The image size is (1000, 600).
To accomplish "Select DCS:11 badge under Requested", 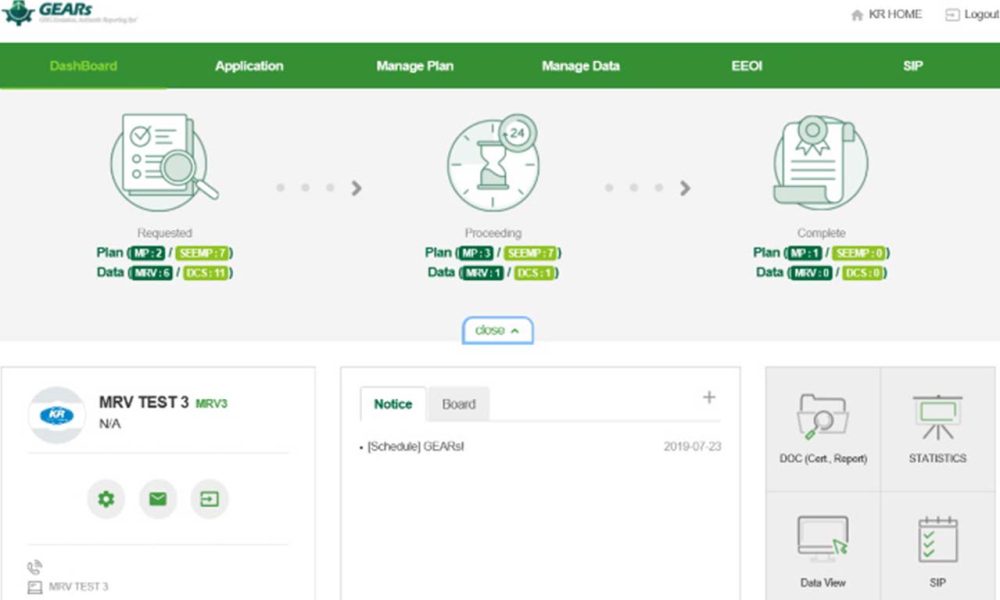I will click(x=206, y=273).
